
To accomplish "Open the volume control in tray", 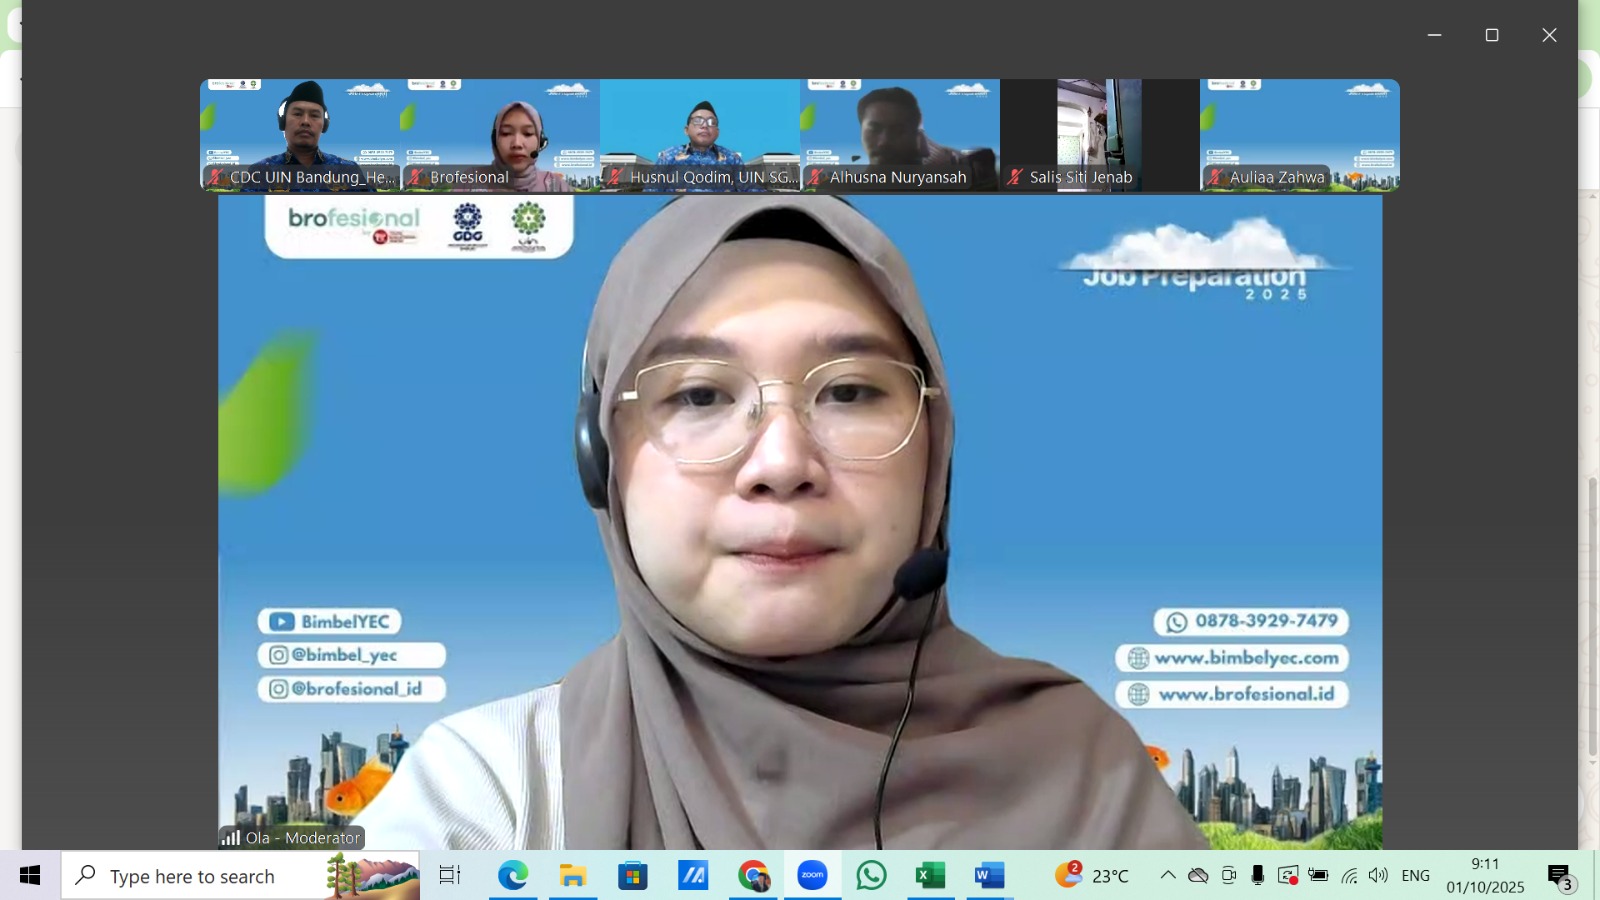I will pyautogui.click(x=1379, y=876).
